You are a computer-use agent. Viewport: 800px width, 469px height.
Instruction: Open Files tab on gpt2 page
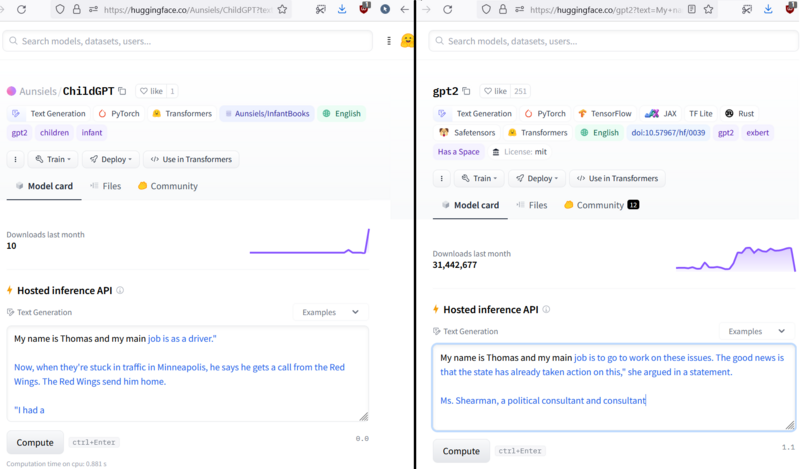pyautogui.click(x=532, y=205)
